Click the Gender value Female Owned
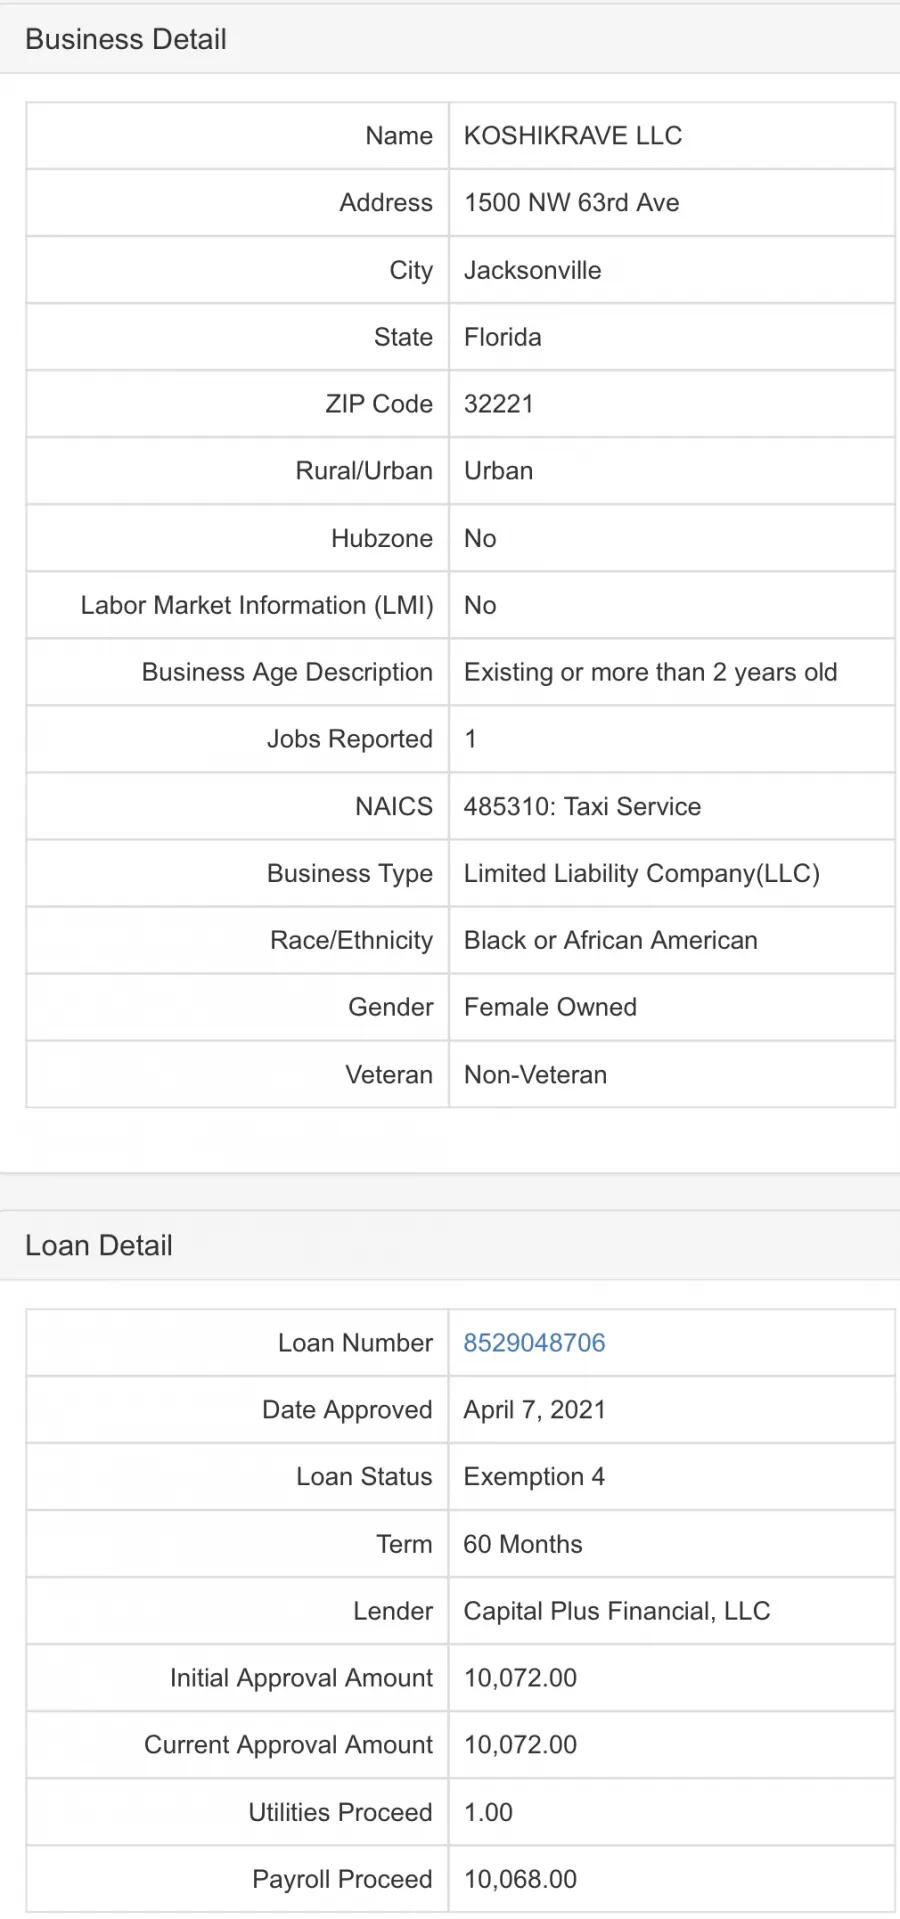The image size is (900, 1919). pos(550,1007)
